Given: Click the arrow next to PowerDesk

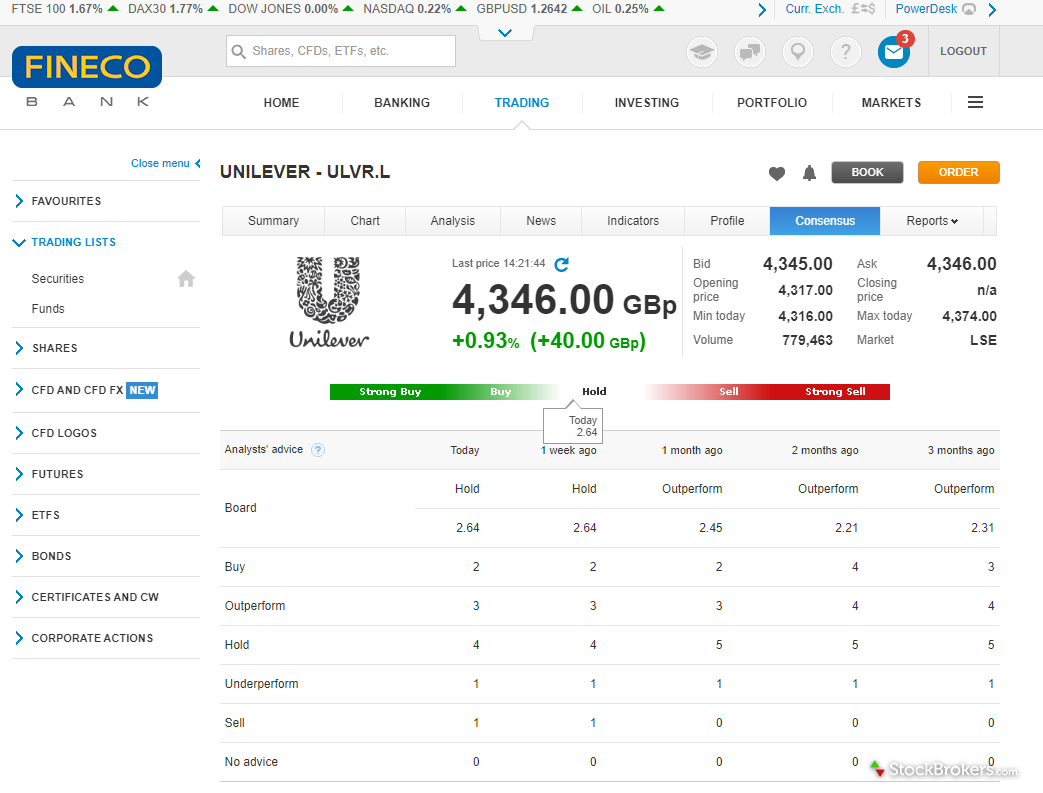Looking at the screenshot, I should coord(992,10).
